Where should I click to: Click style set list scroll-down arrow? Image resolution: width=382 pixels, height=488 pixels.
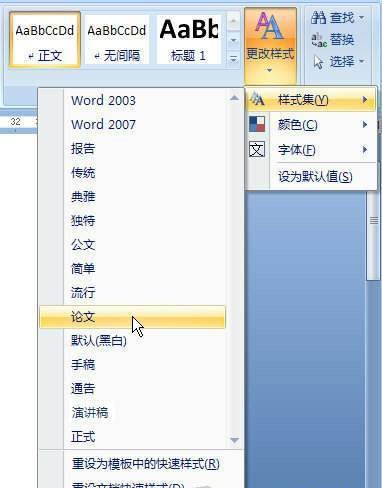tap(234, 440)
